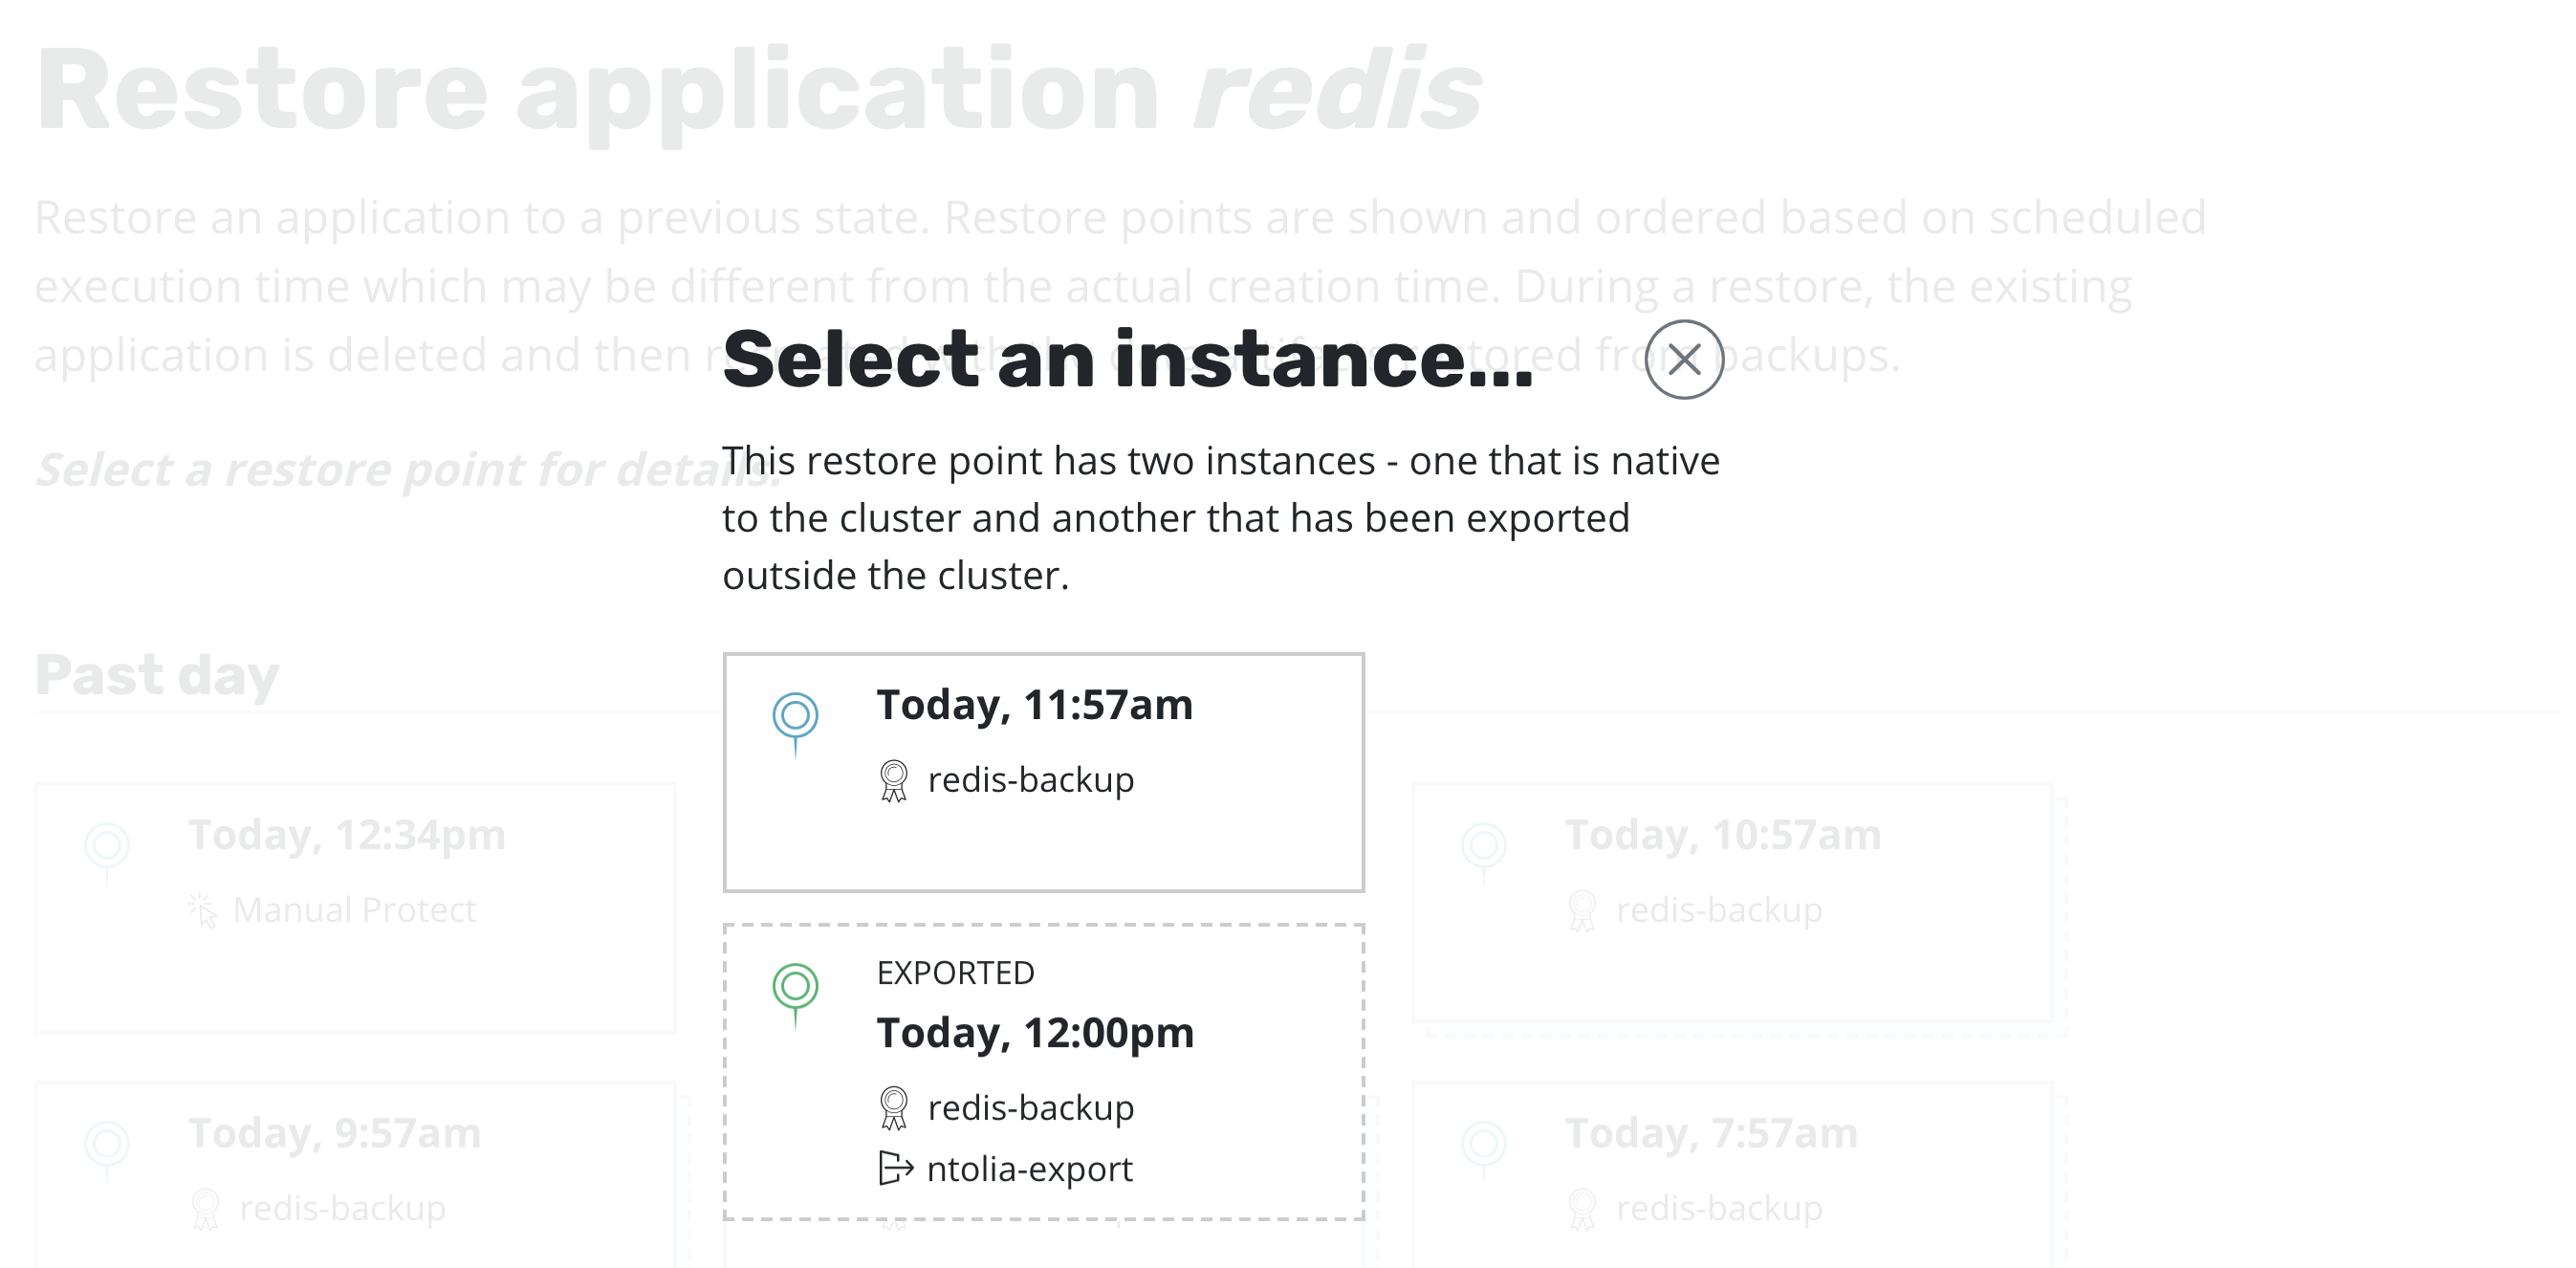Click the export icon next to ntolia-export

[894, 1167]
